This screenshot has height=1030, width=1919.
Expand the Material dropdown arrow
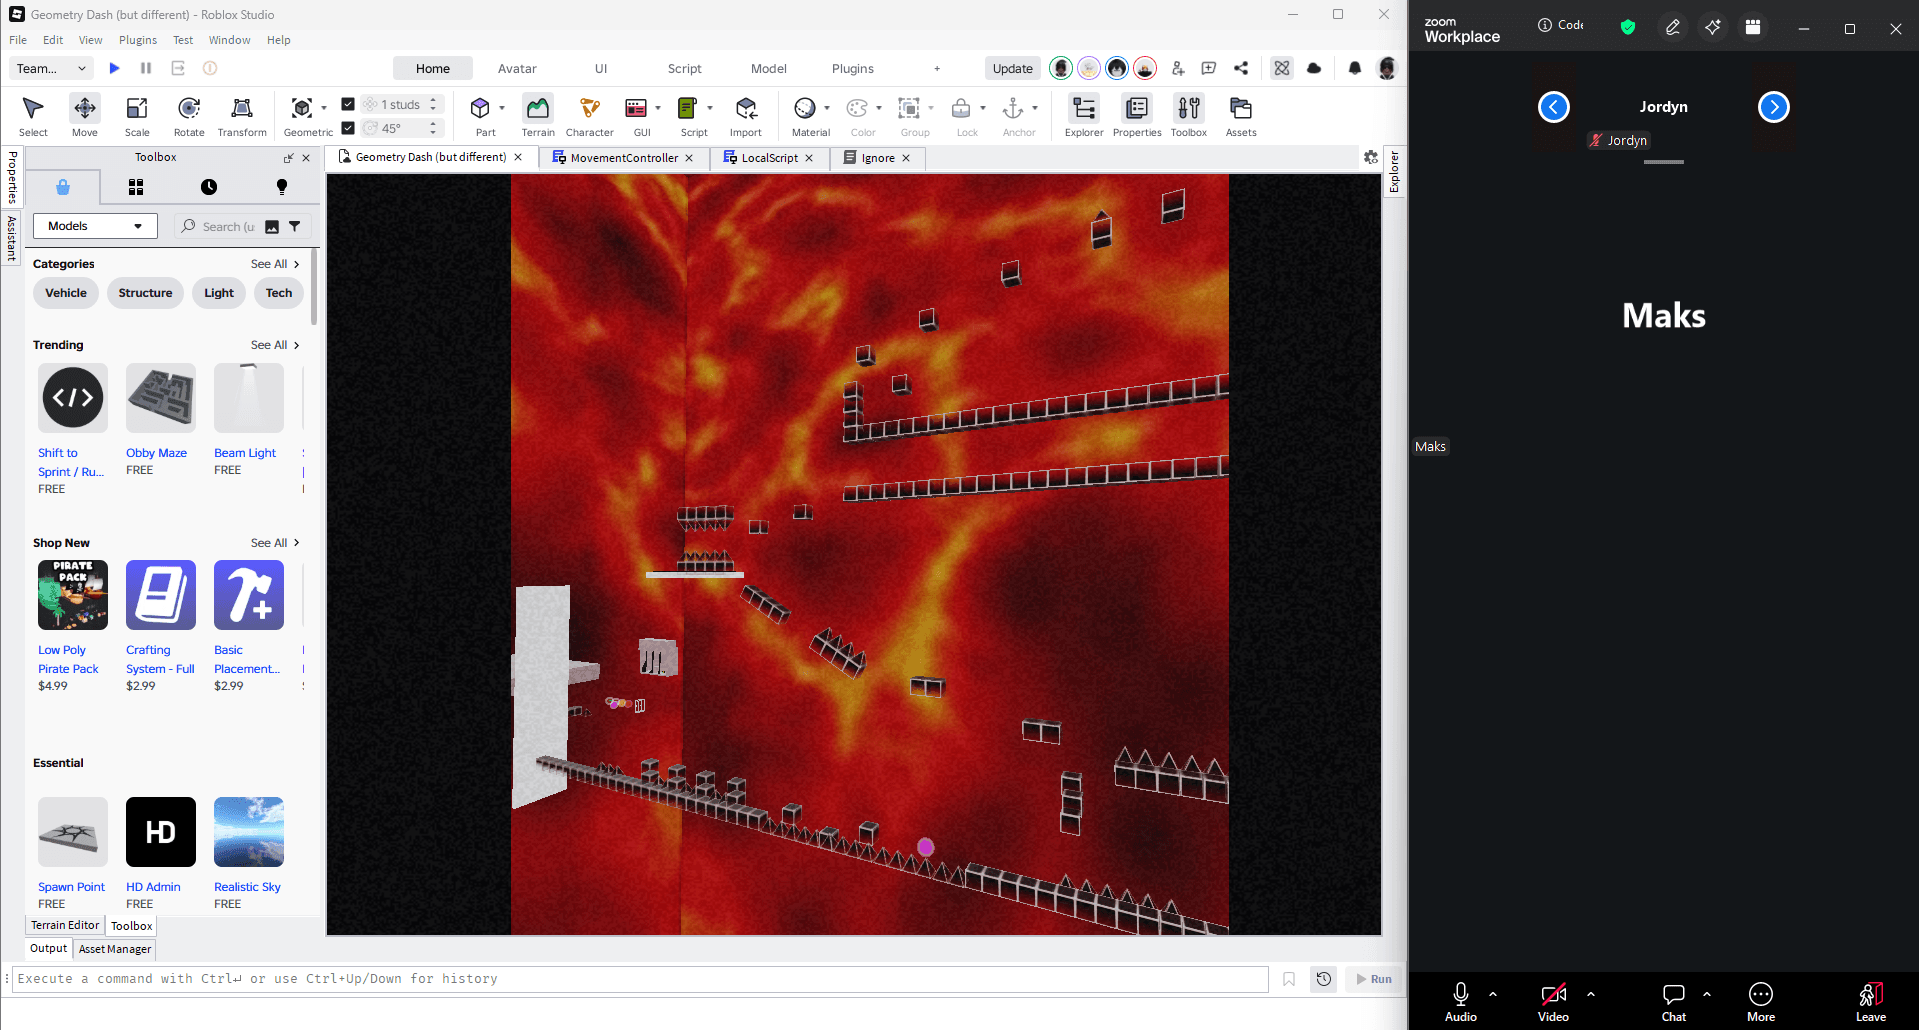click(827, 108)
